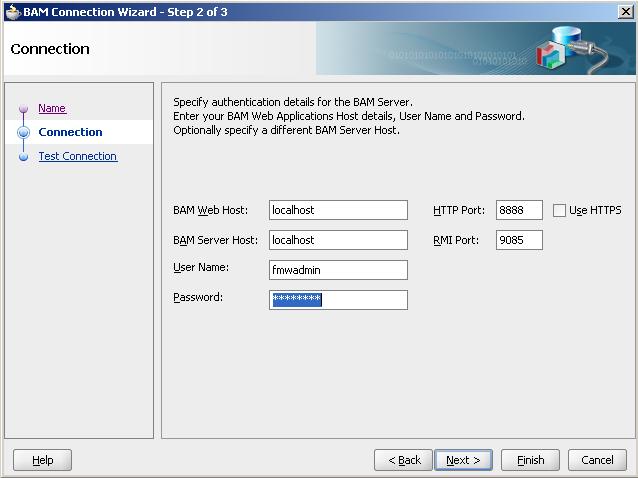Focus the RMI Port field

tap(519, 240)
